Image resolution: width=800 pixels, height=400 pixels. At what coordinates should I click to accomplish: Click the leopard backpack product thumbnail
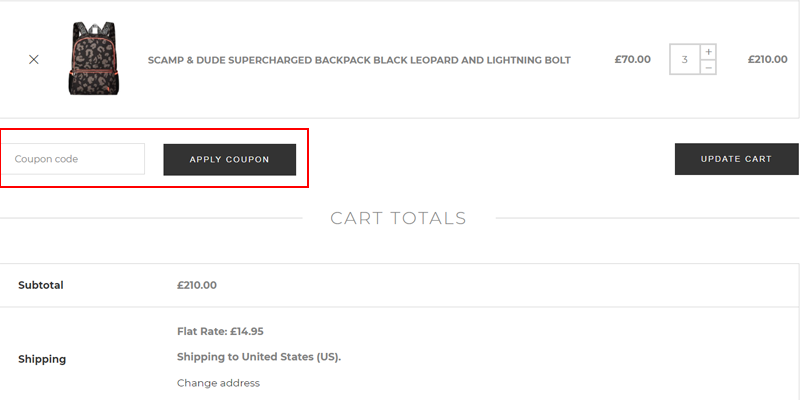[x=92, y=59]
